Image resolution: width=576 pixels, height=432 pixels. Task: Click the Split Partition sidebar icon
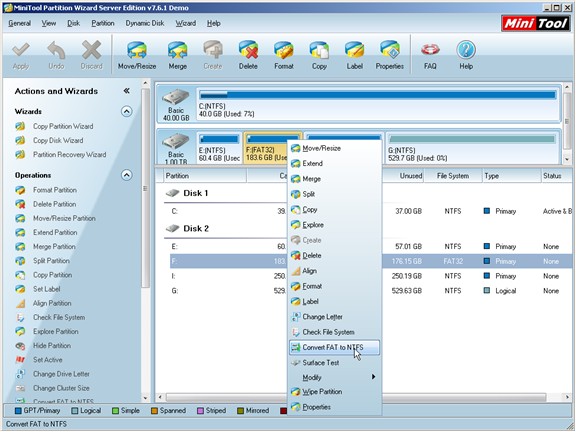coord(20,261)
